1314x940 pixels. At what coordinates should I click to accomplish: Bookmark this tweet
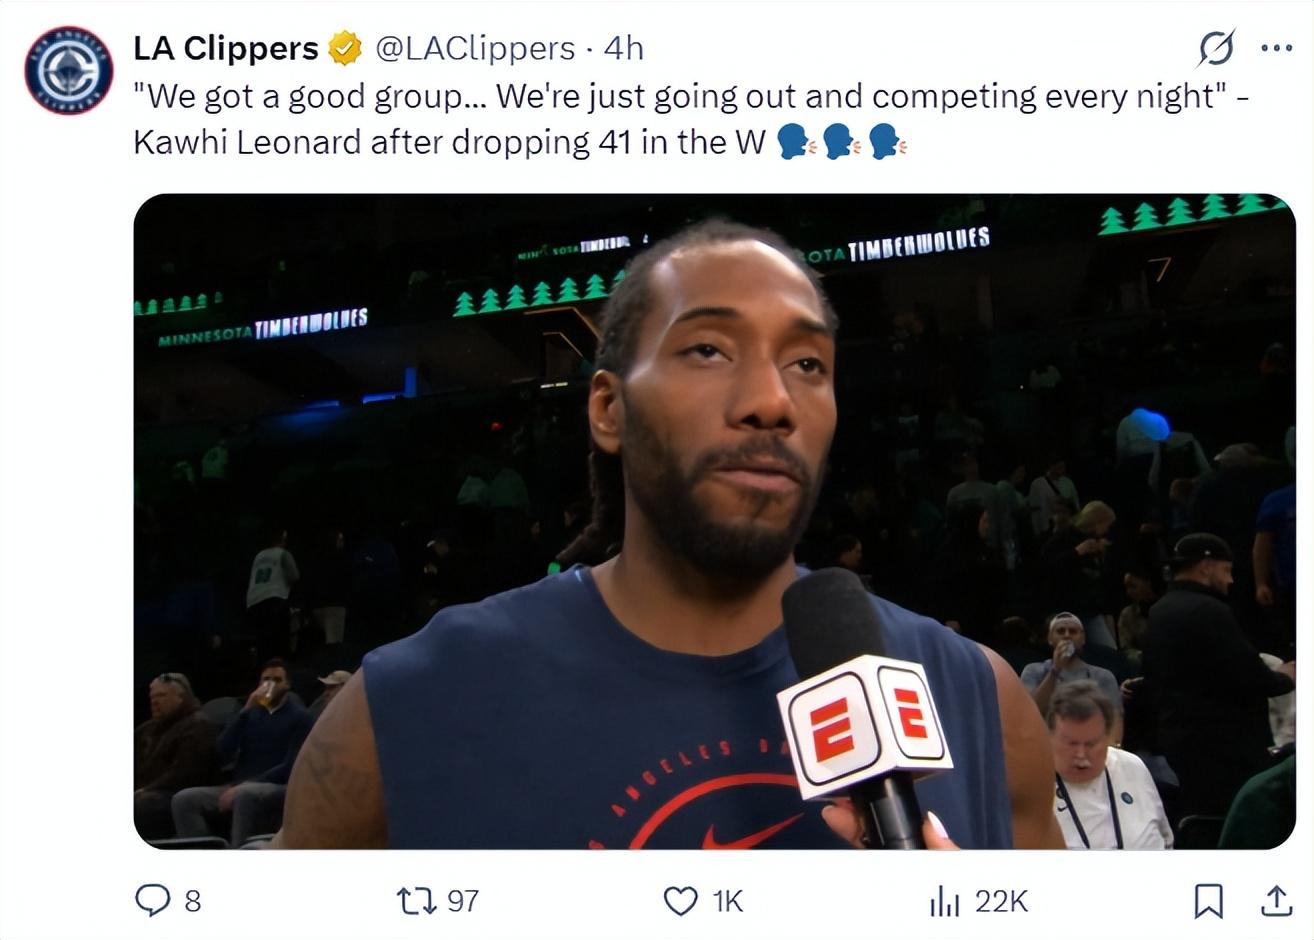1209,901
